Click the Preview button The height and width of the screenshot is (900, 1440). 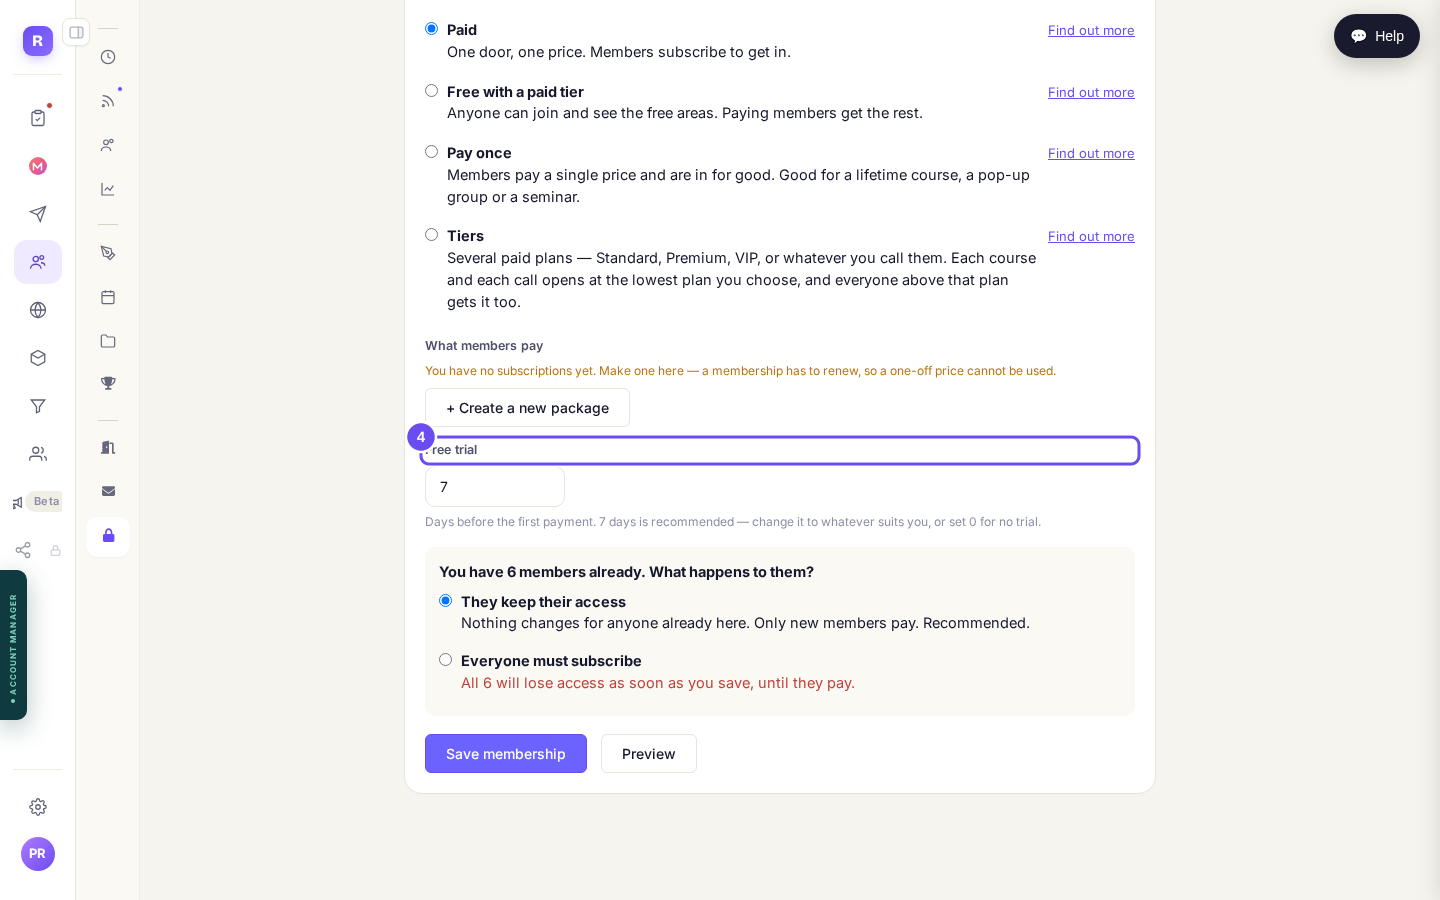(649, 754)
